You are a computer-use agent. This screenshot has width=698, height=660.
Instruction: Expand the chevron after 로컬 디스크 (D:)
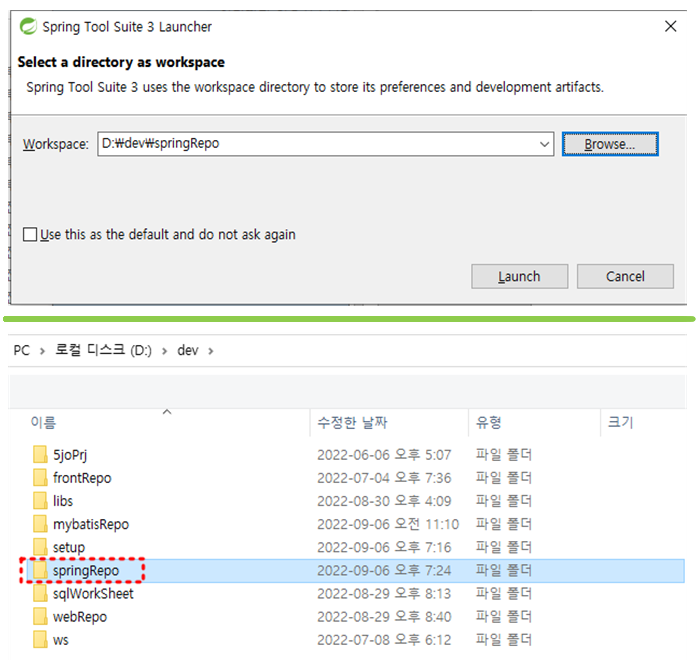165,351
